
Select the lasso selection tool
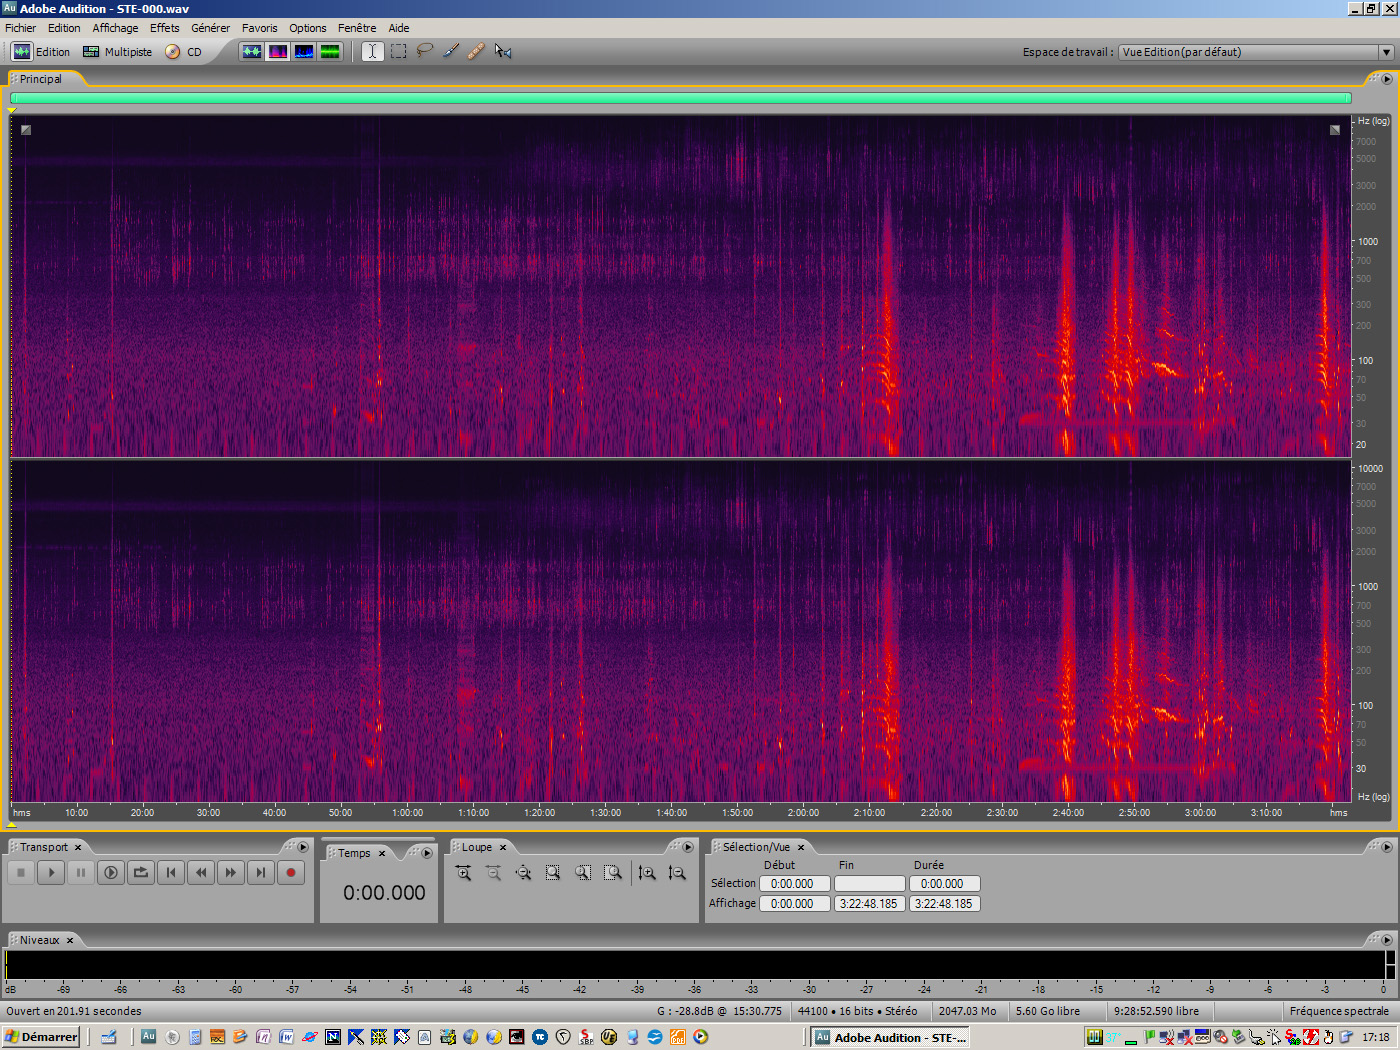424,51
